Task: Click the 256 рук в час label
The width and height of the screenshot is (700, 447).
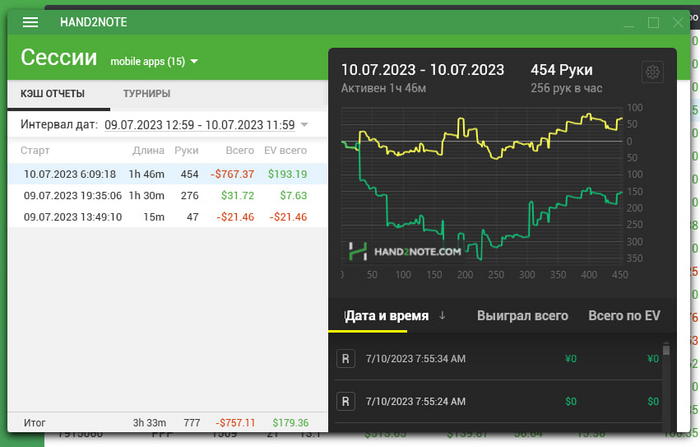Action: tap(567, 88)
